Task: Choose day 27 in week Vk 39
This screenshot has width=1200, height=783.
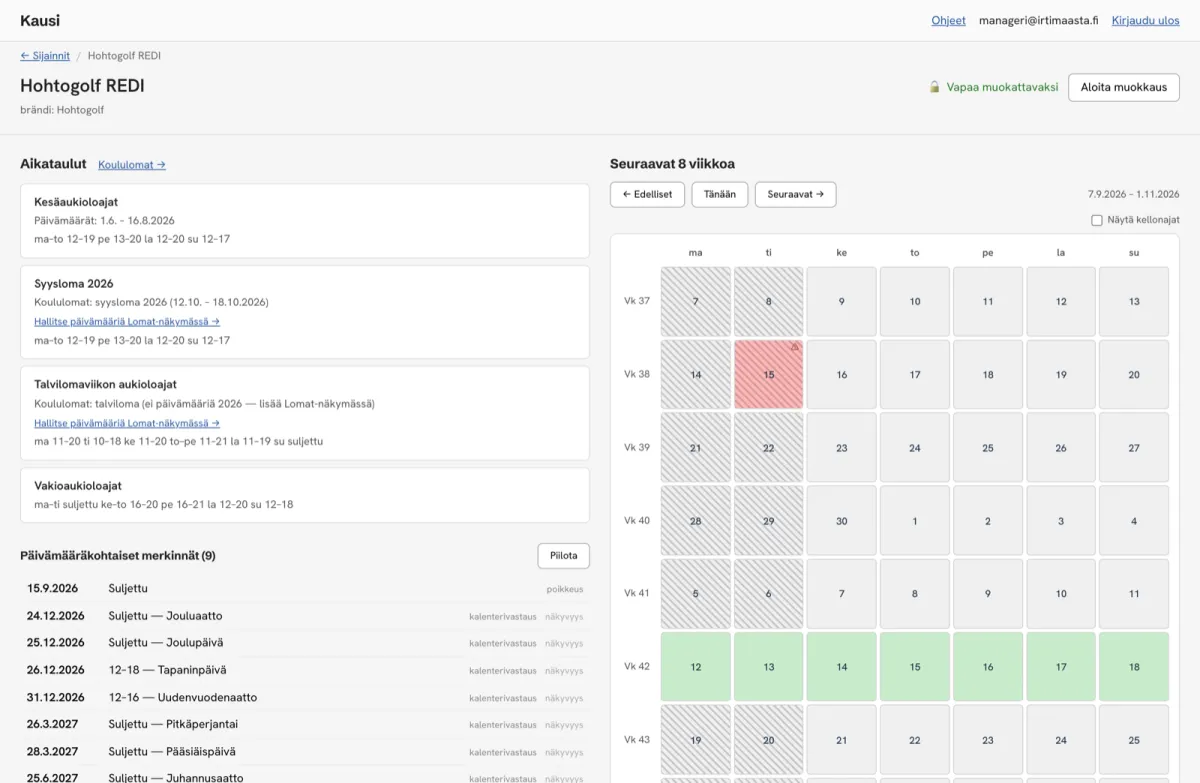Action: [x=1134, y=447]
